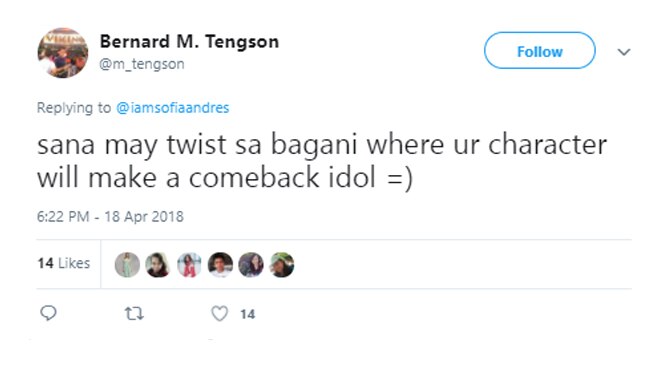Retweet this tweet using the retweet icon
The image size is (660, 368).
(134, 314)
